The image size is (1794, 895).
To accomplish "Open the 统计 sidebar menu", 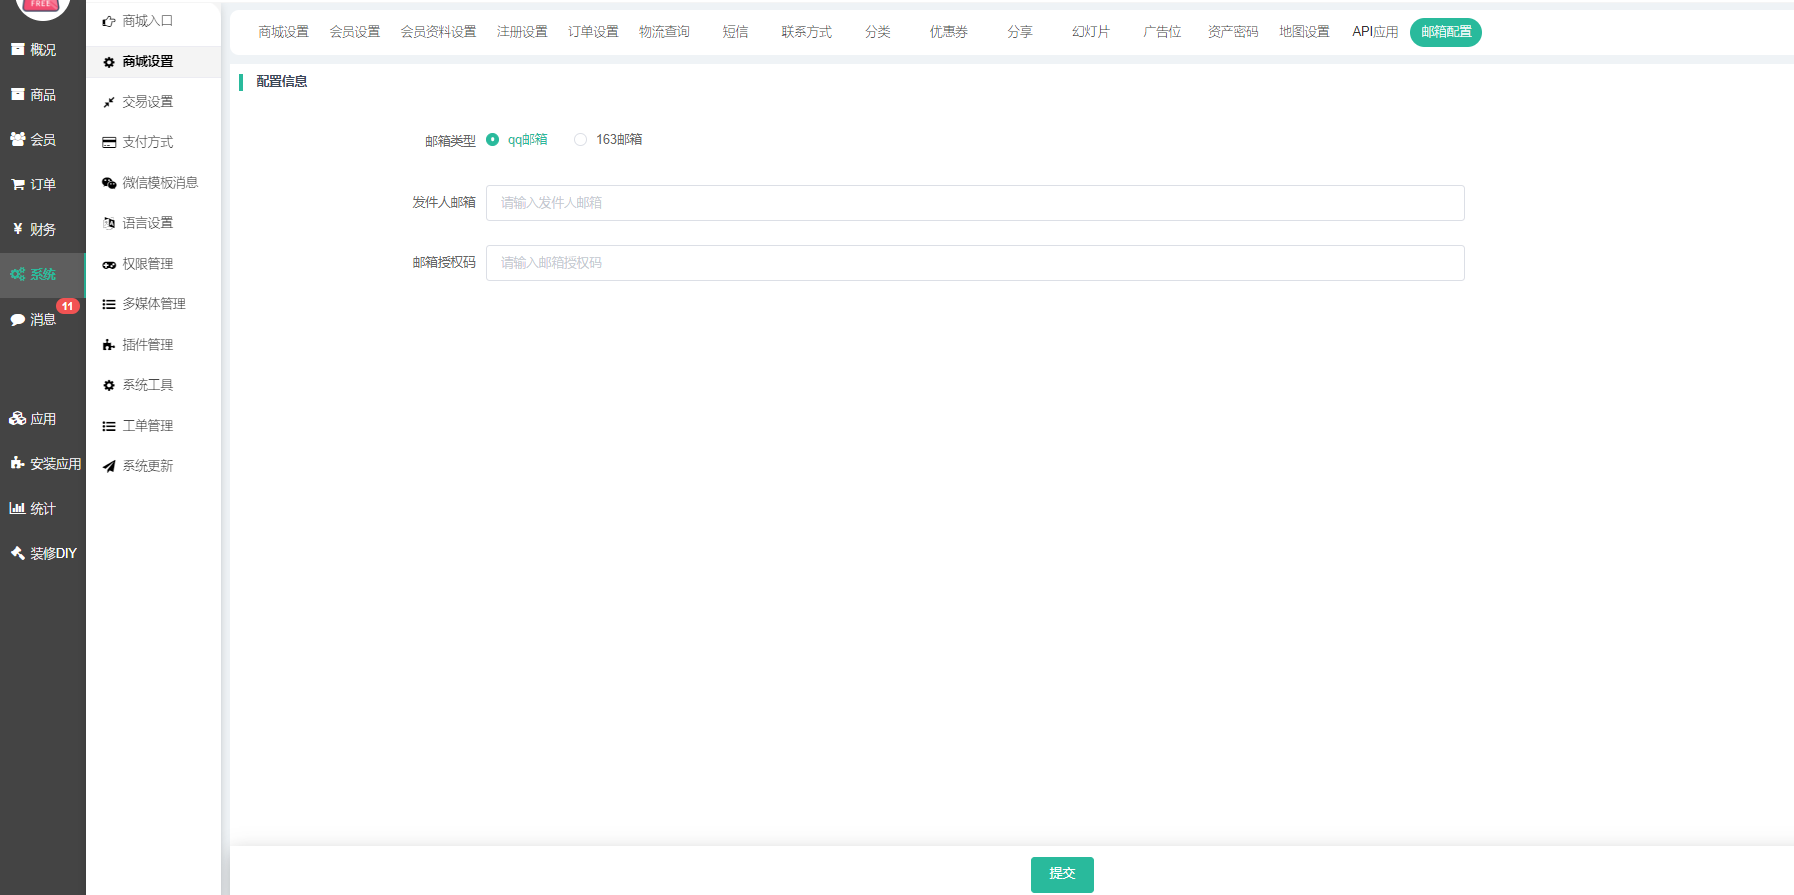I will [x=43, y=508].
